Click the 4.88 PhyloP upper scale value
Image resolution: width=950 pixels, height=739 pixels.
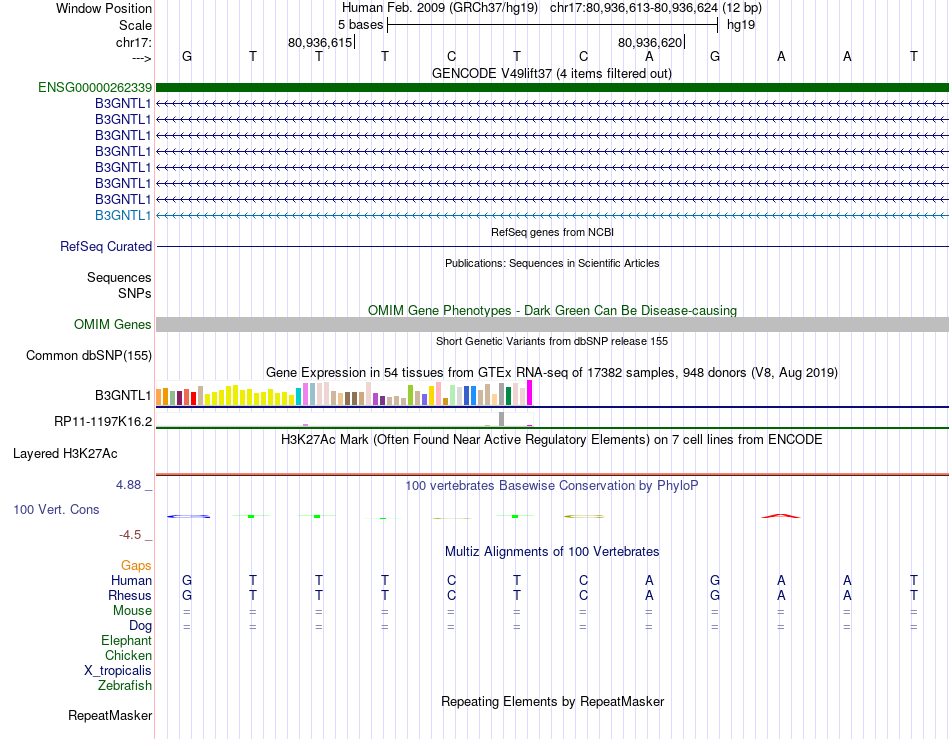128,485
